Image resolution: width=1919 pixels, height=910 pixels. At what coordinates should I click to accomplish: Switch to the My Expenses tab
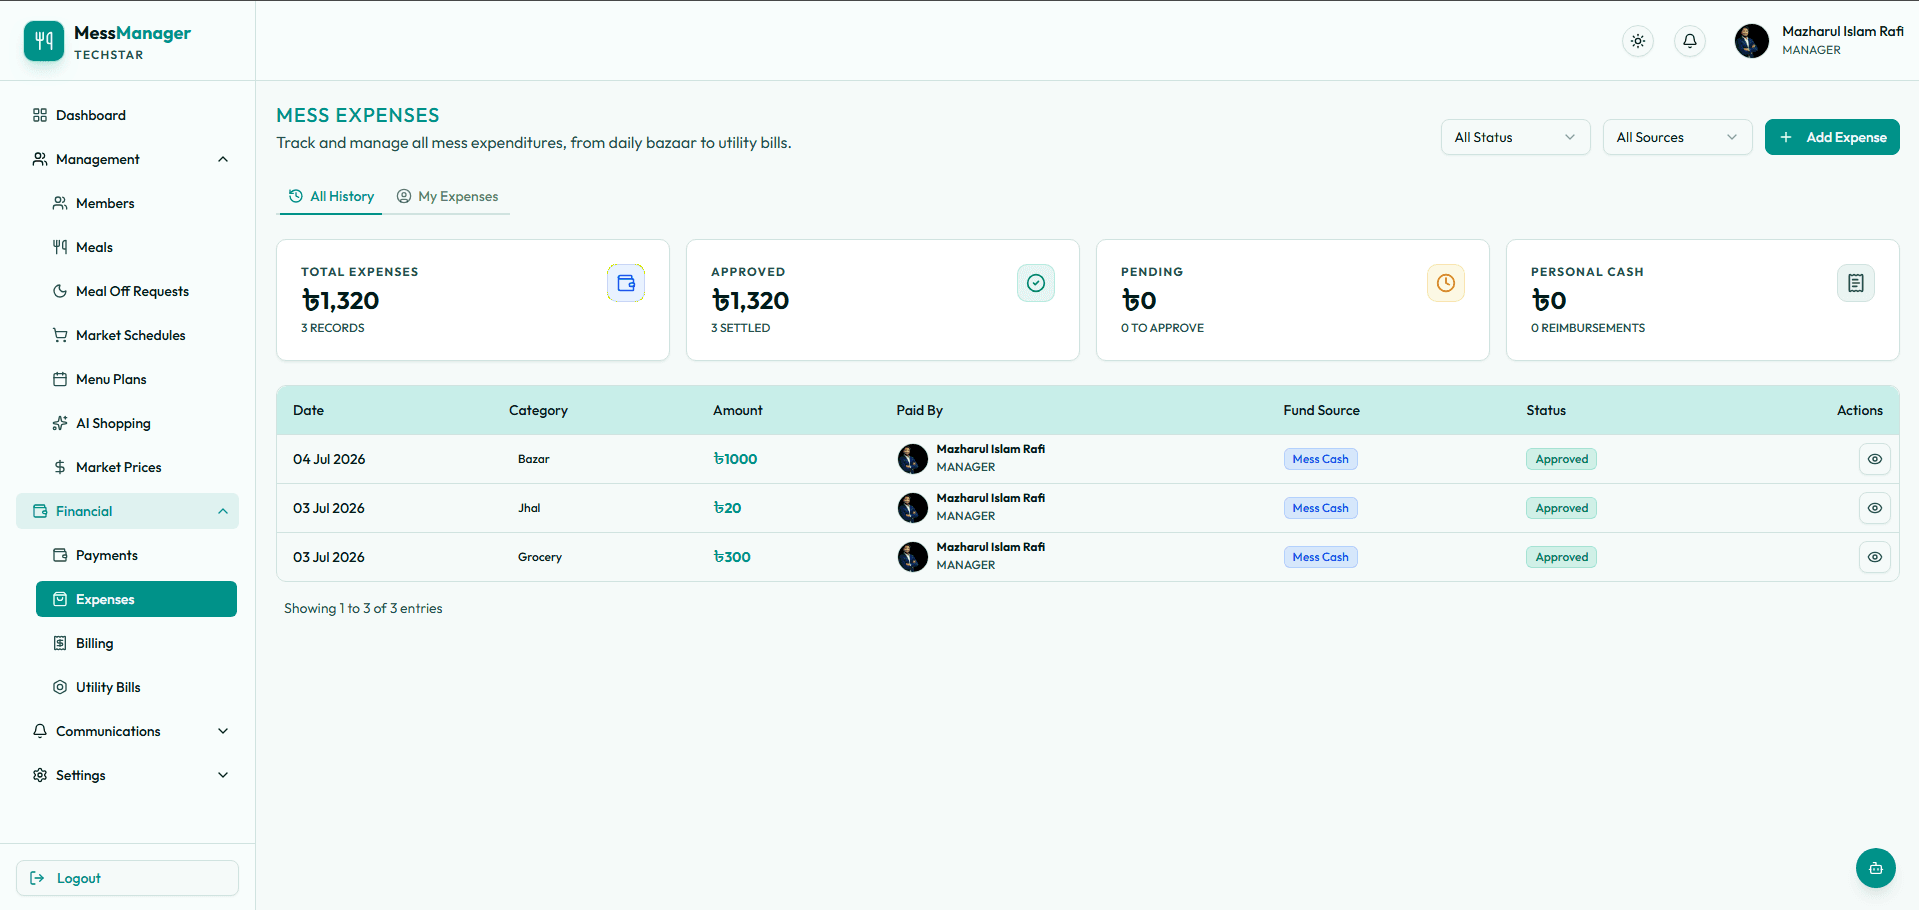447,196
